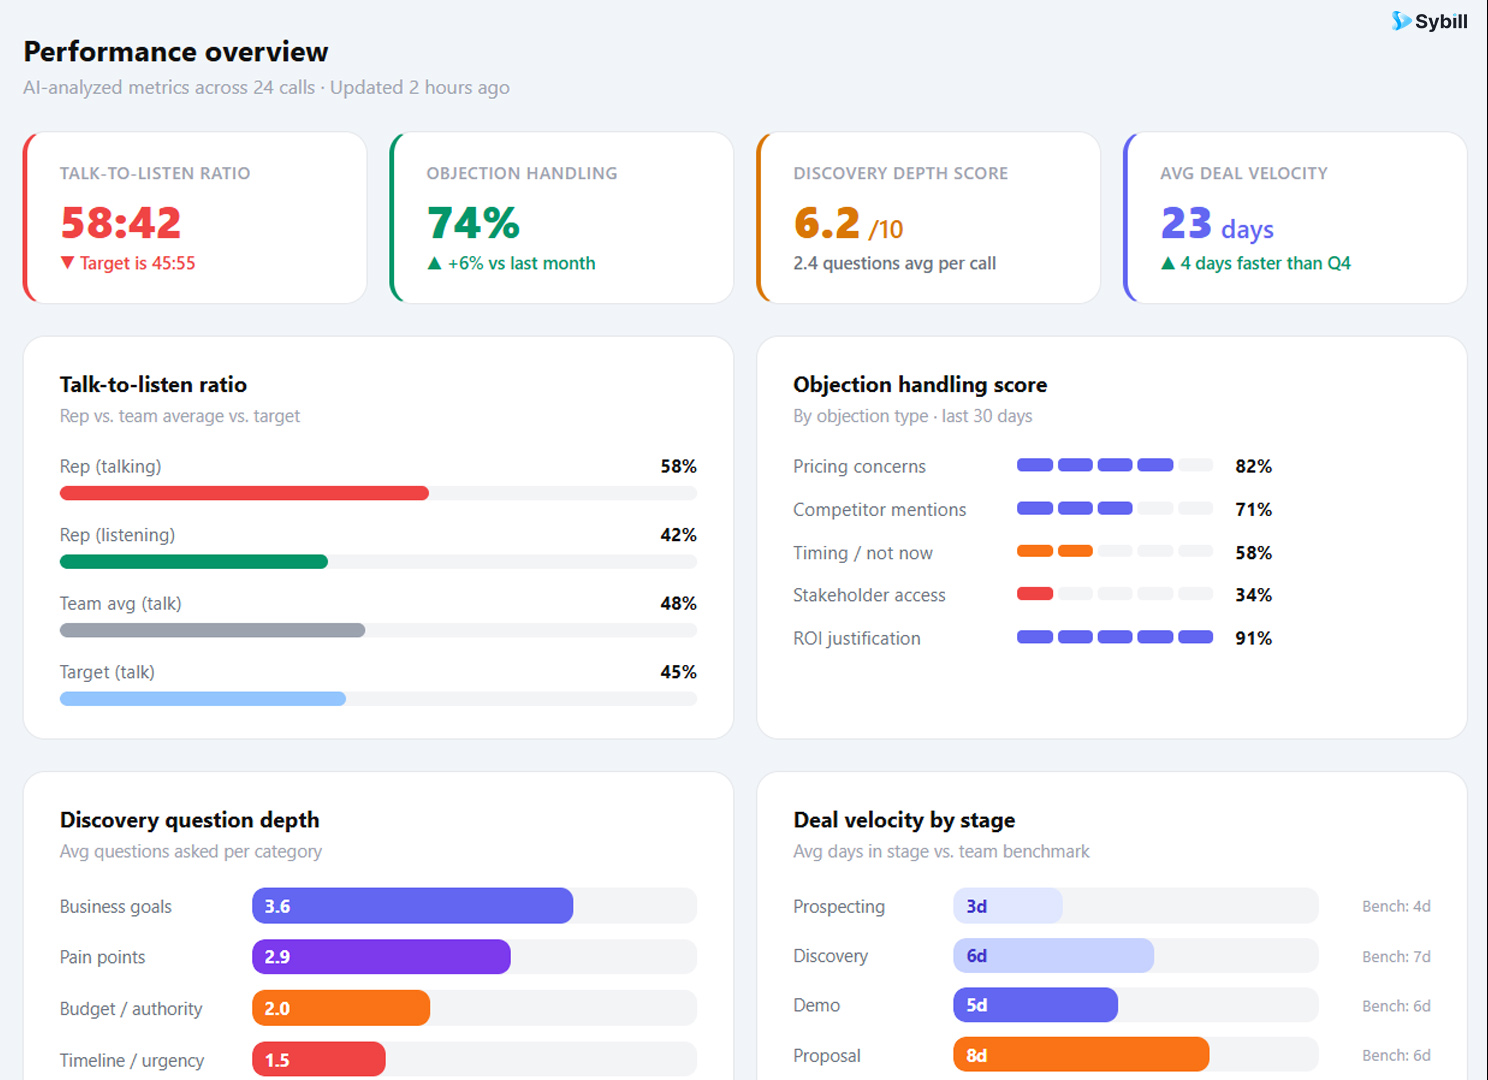
Task: Click the Competitor mentions segmented score bar
Action: coord(1115,508)
